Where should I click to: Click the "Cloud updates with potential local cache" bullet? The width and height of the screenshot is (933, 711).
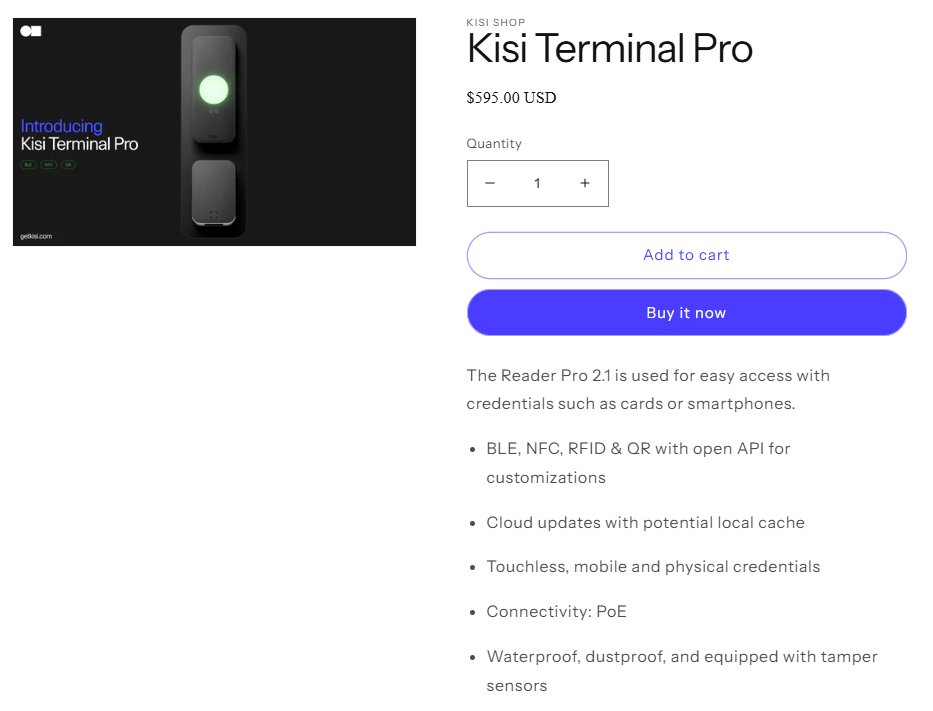click(645, 522)
